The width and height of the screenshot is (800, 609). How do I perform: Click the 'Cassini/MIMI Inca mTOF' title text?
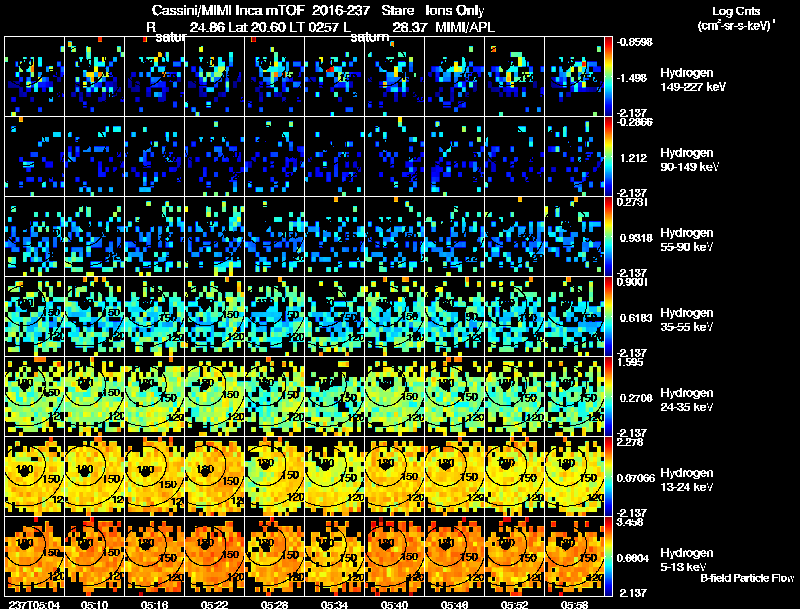point(229,10)
